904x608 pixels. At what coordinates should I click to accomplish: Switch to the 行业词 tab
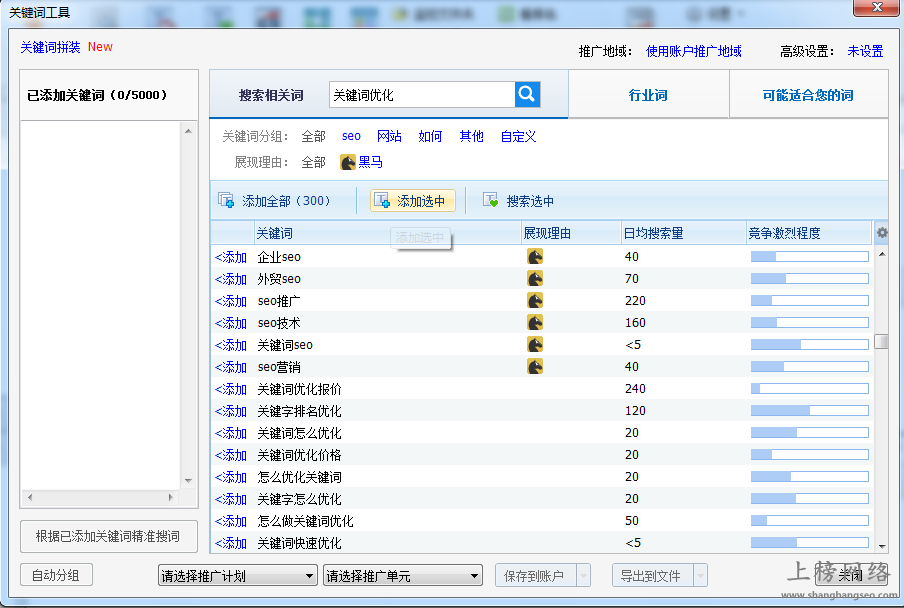[x=648, y=95]
